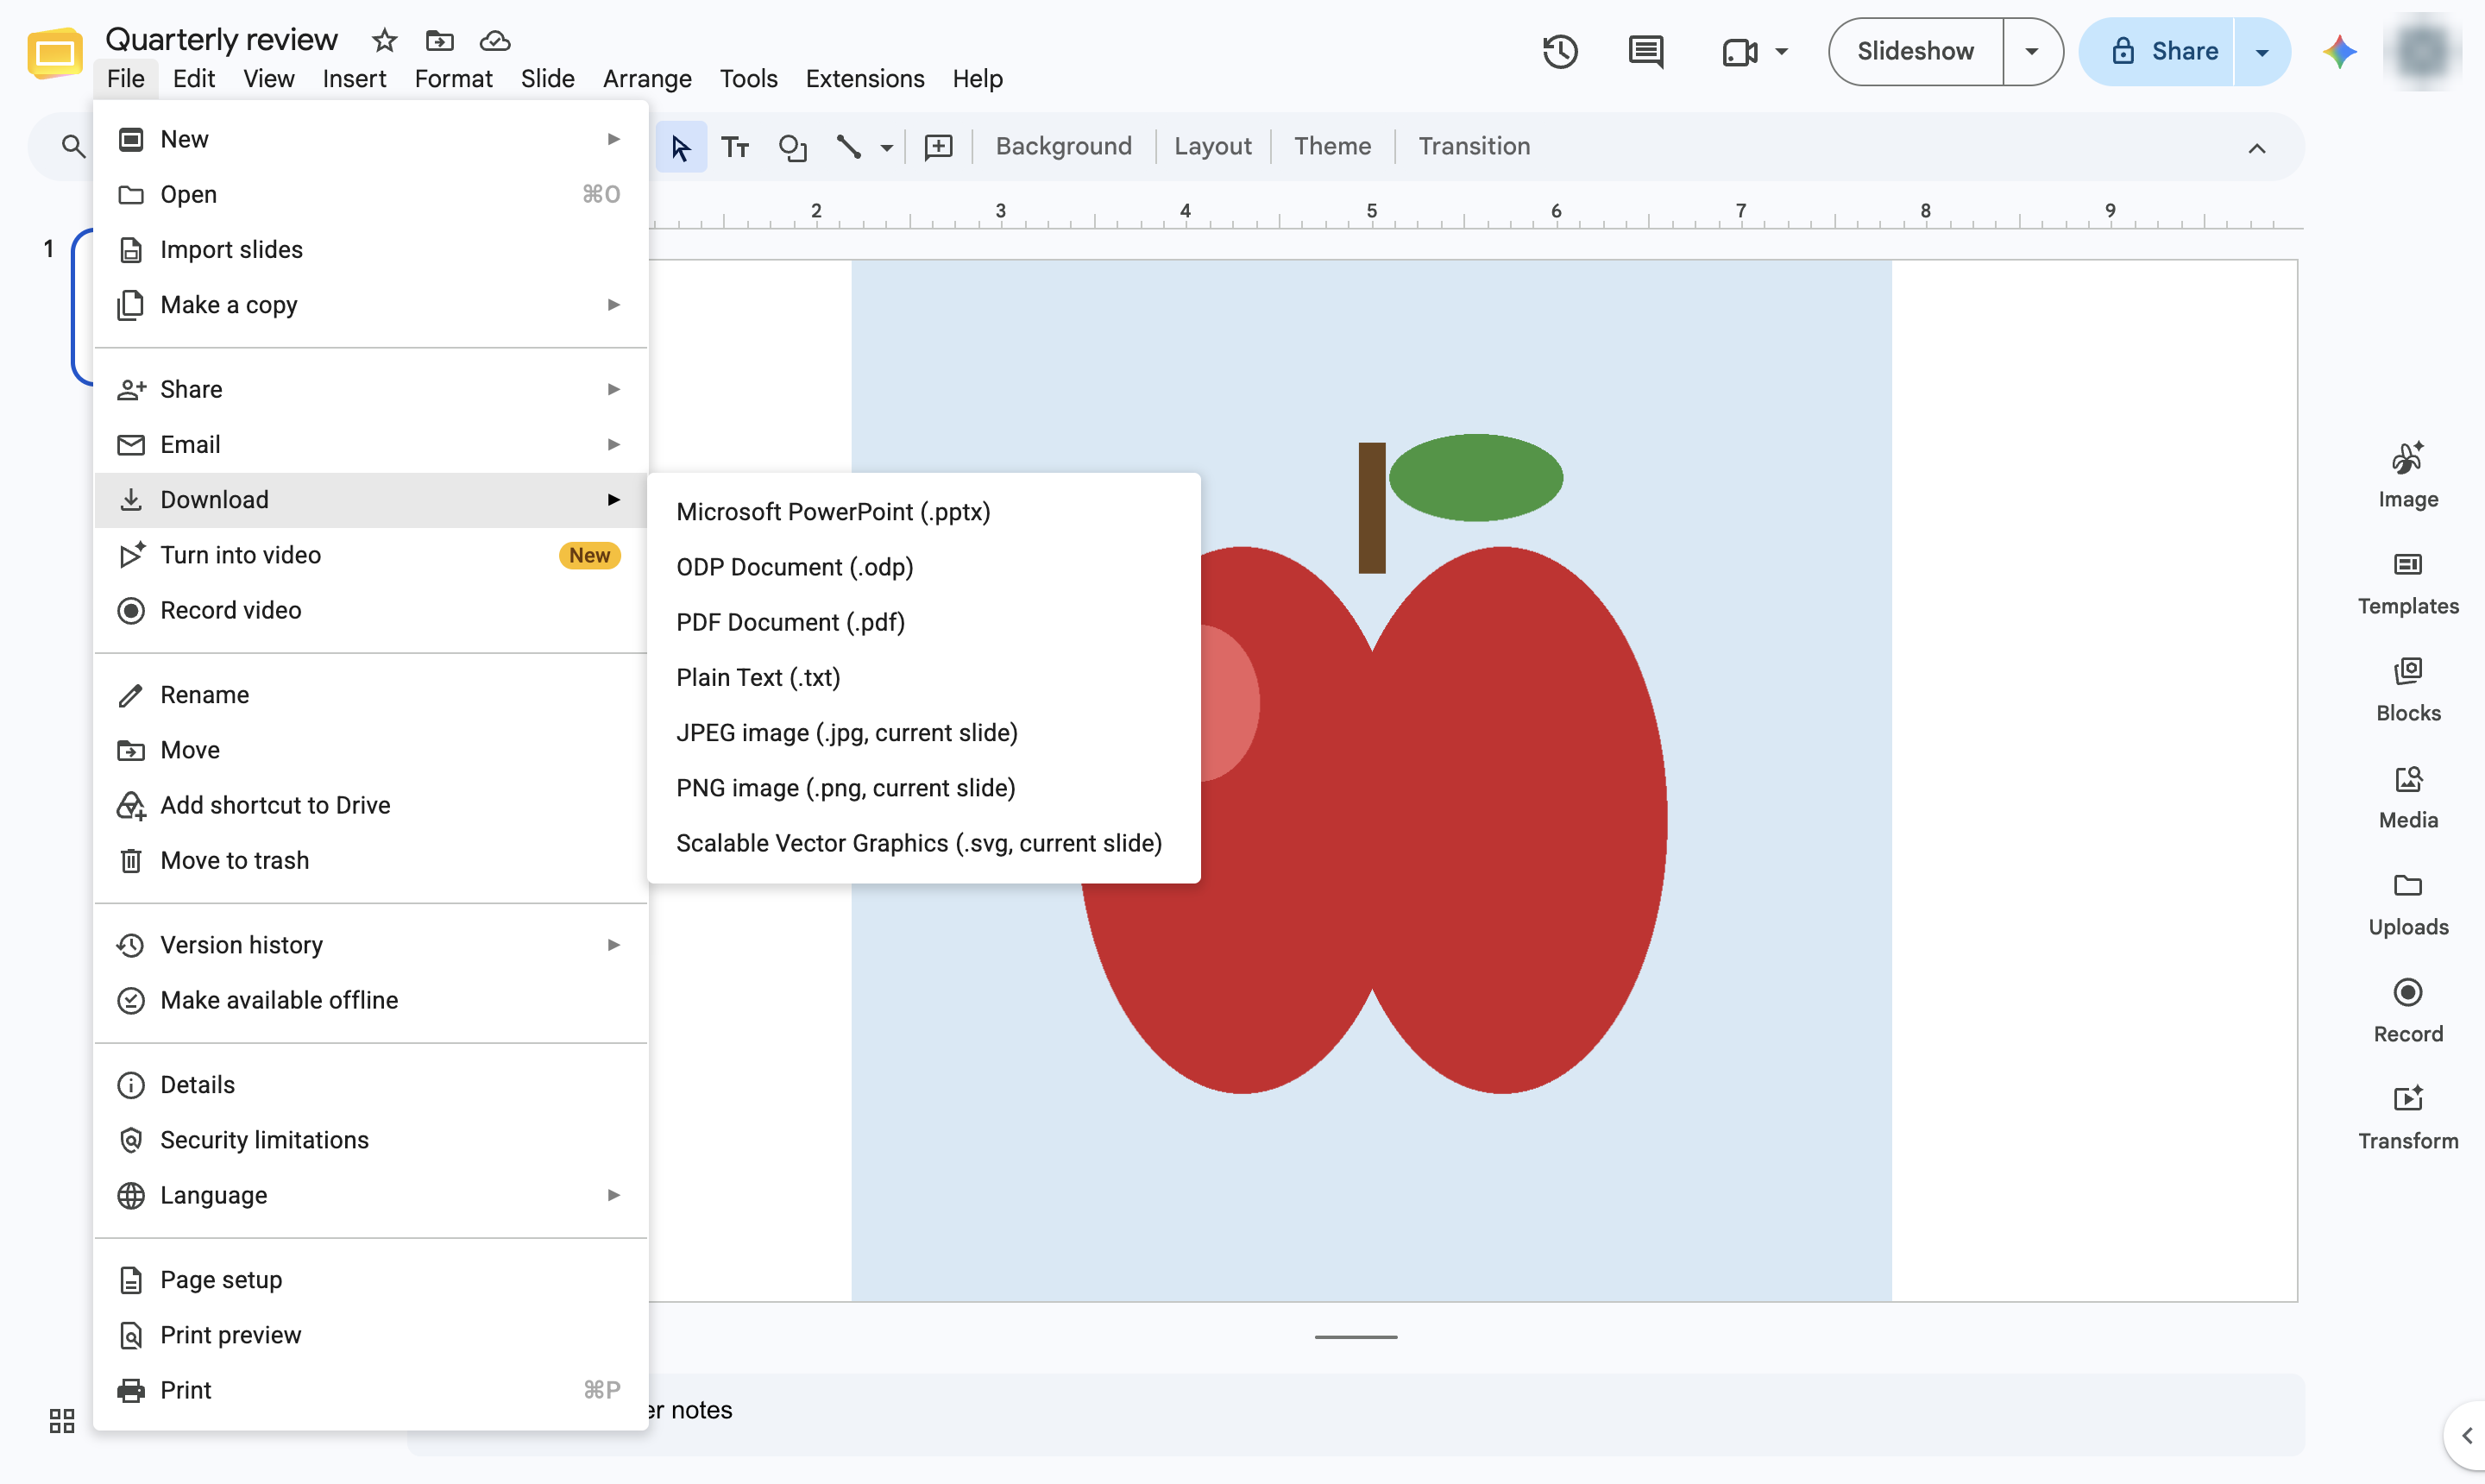Click the blue Share button

point(2157,51)
